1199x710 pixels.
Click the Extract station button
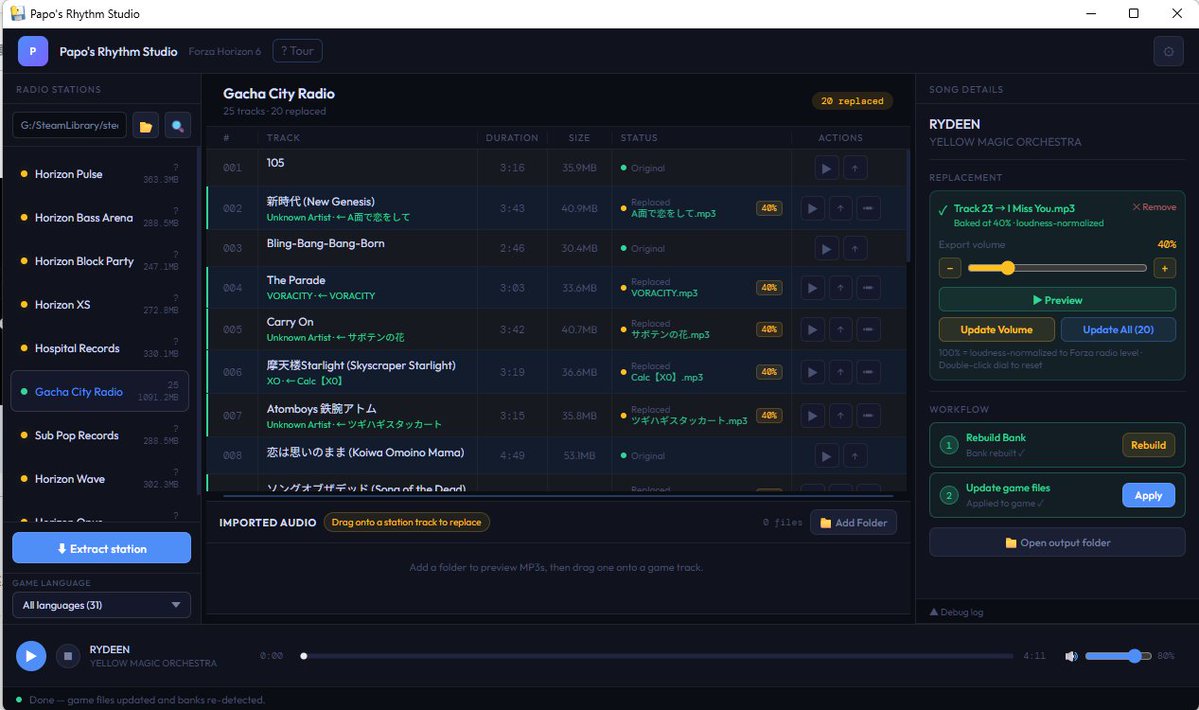[x=102, y=548]
